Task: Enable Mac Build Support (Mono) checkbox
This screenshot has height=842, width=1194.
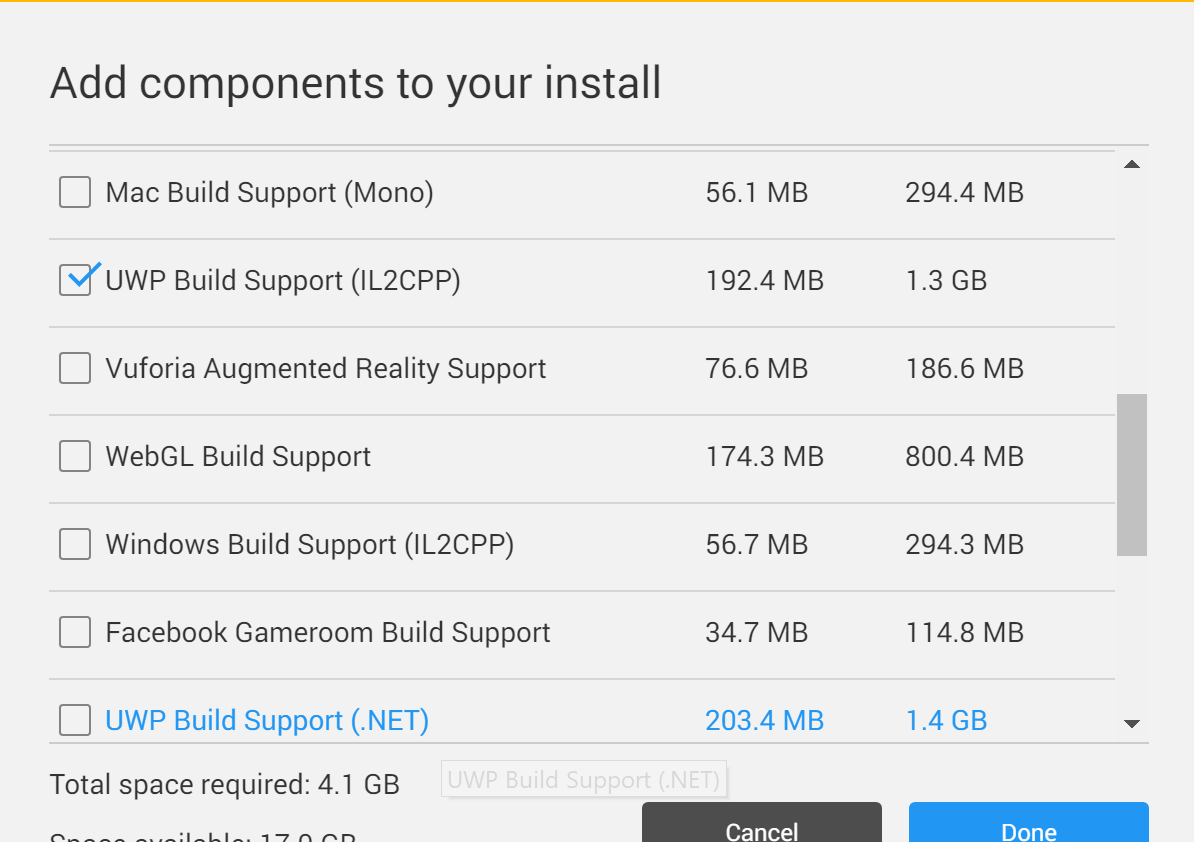Action: pyautogui.click(x=74, y=192)
